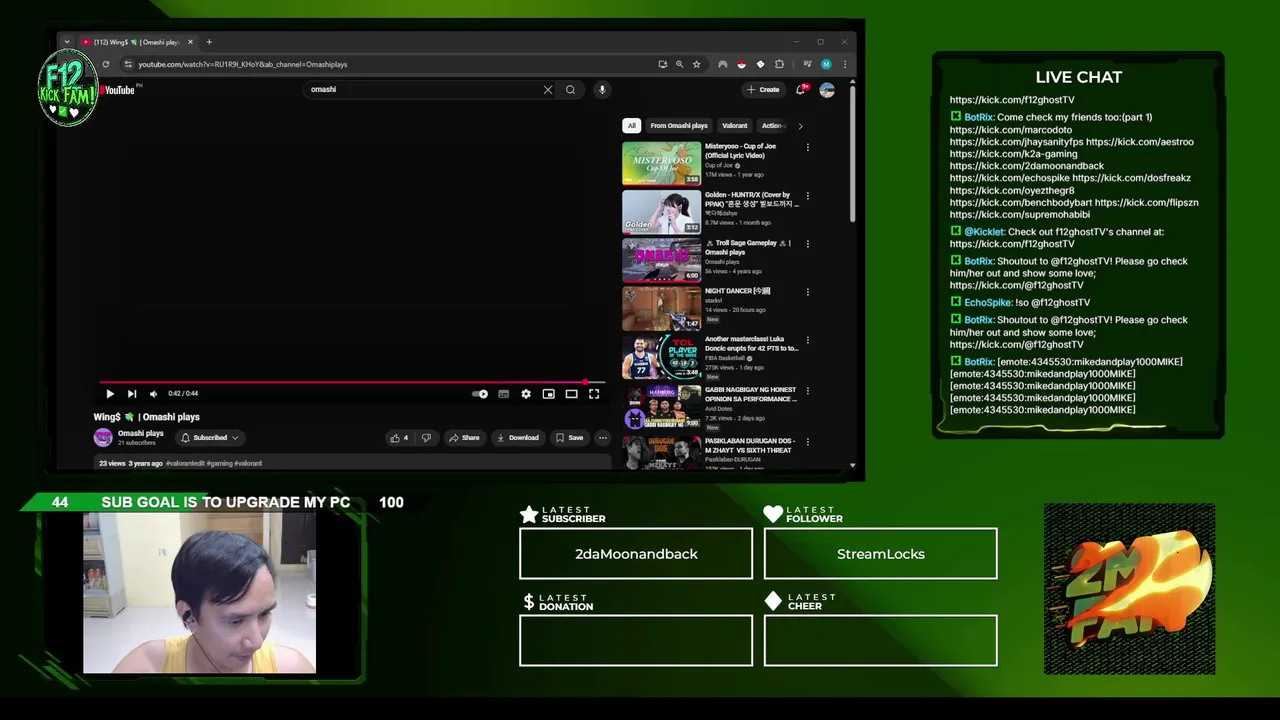
Task: Open the Create menu
Action: tap(763, 90)
